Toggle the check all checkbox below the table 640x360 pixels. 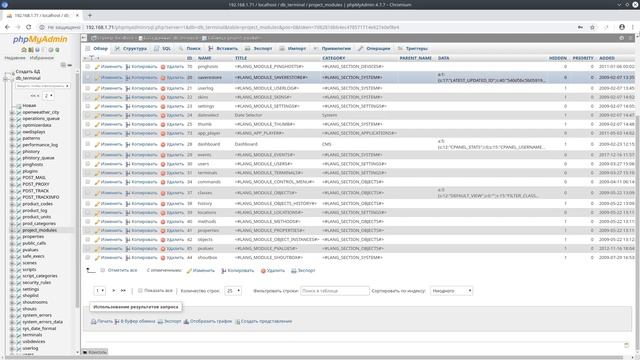[103, 270]
